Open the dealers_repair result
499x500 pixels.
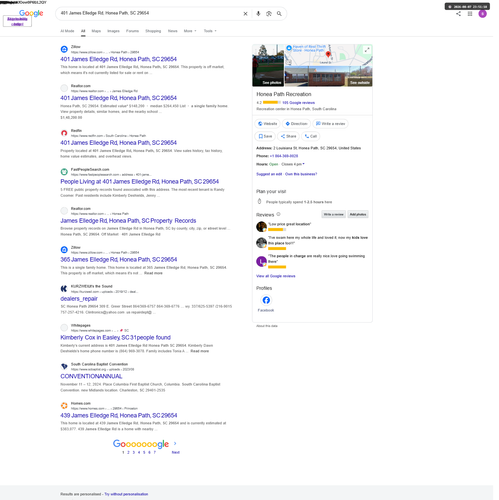pos(79,299)
